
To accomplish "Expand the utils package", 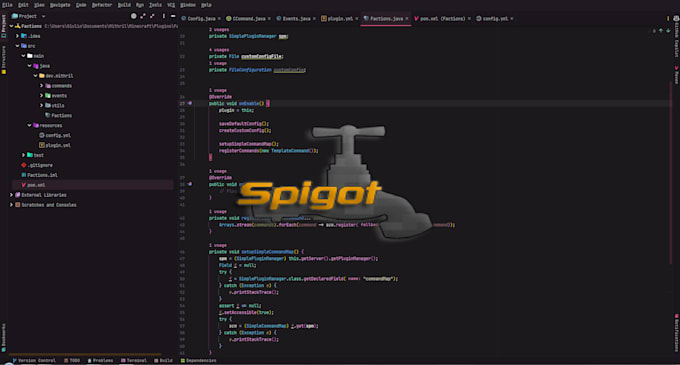I will click(x=42, y=106).
